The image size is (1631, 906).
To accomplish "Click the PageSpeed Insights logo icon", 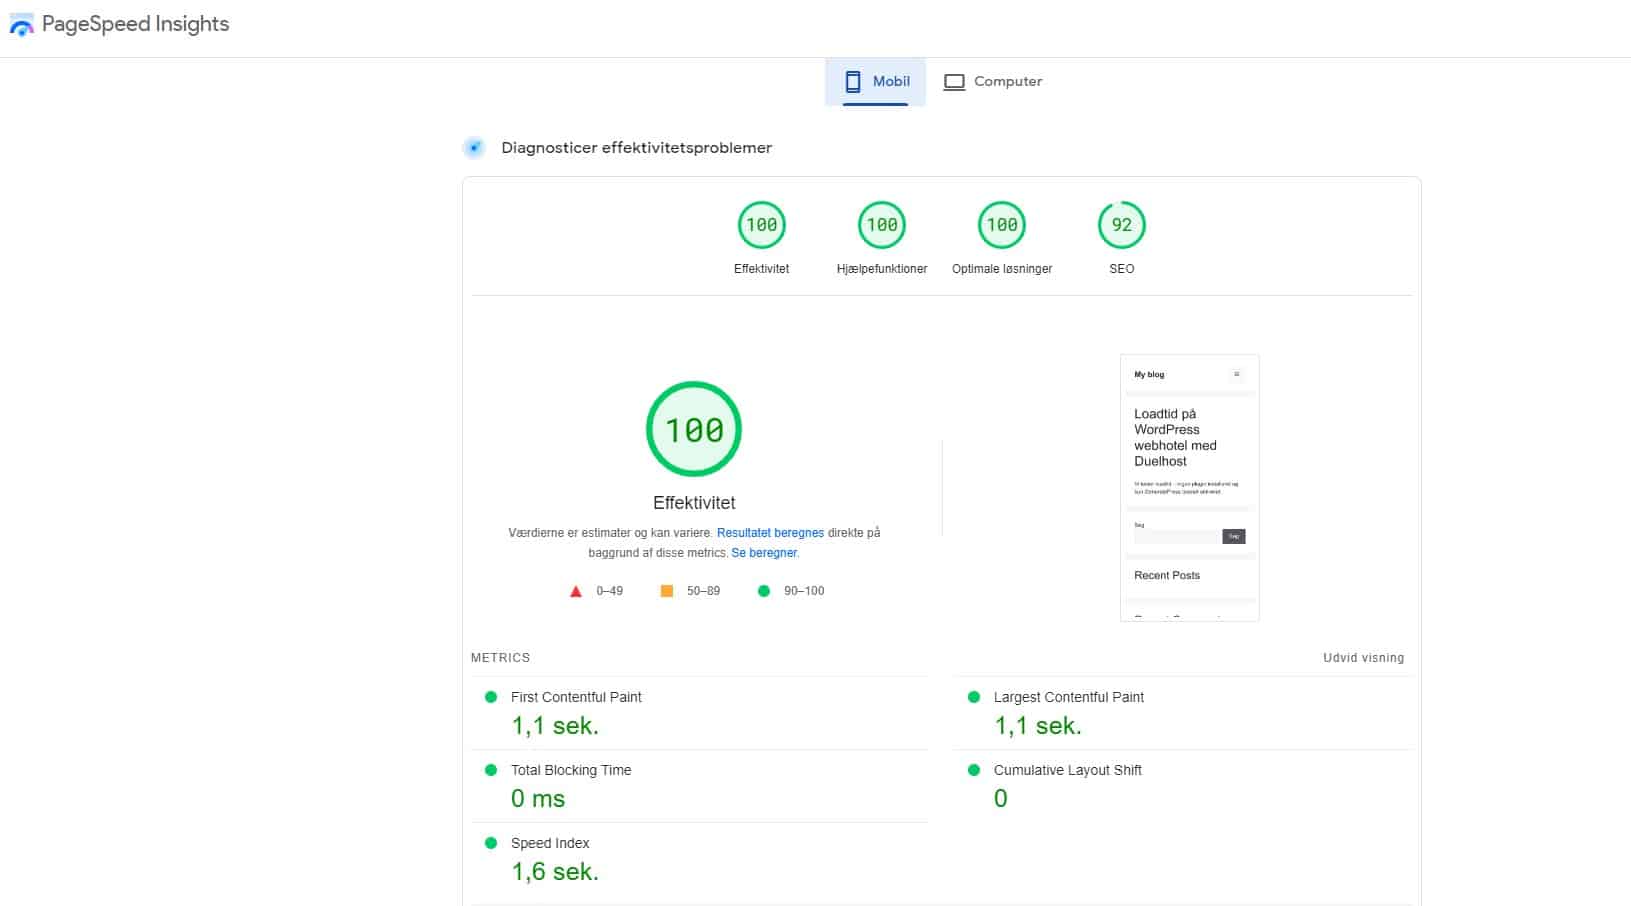I will [21, 25].
